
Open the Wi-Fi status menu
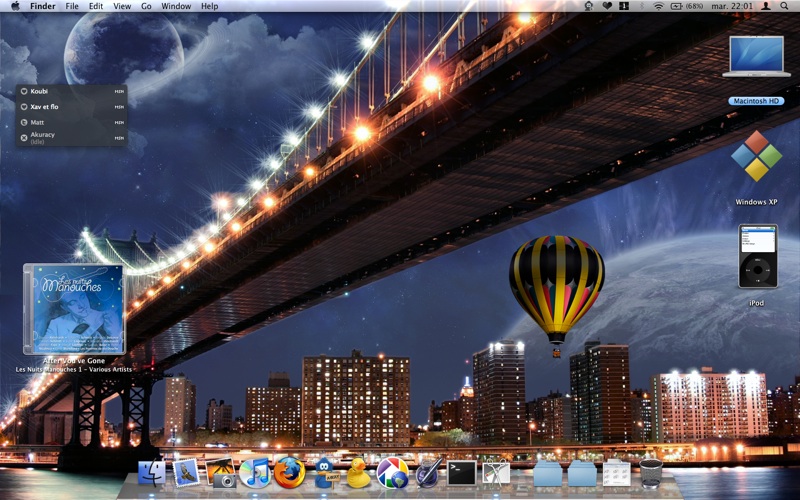tap(659, 6)
